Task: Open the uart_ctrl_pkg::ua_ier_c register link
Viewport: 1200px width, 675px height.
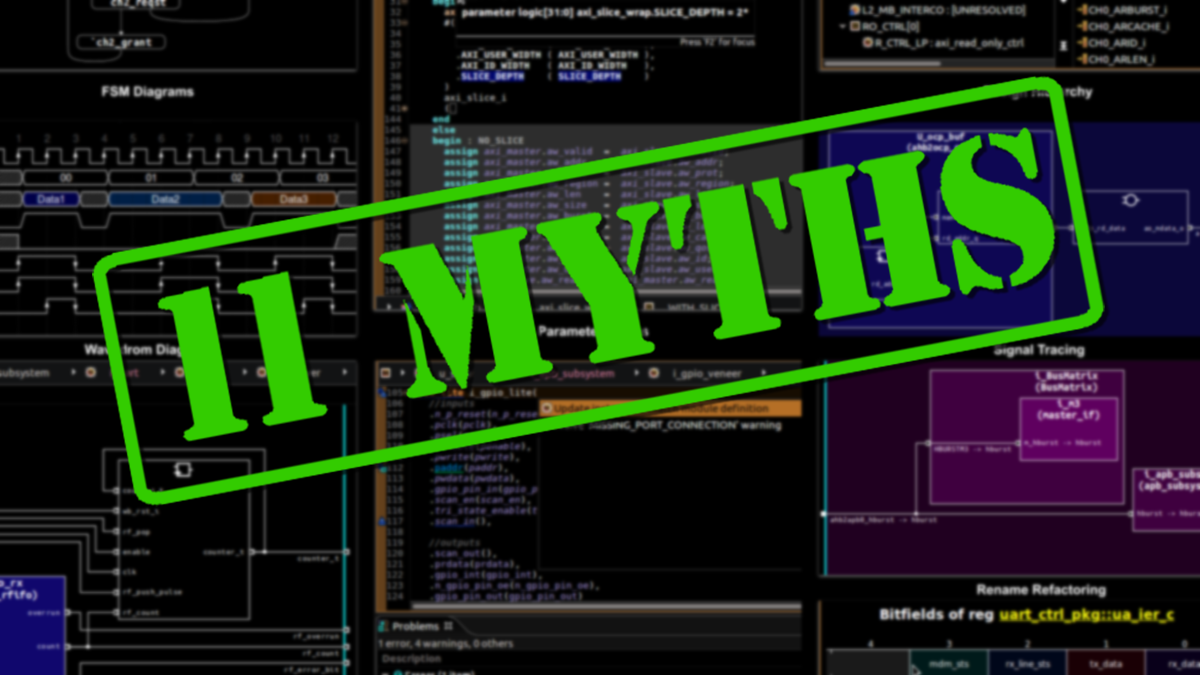Action: (1085, 618)
